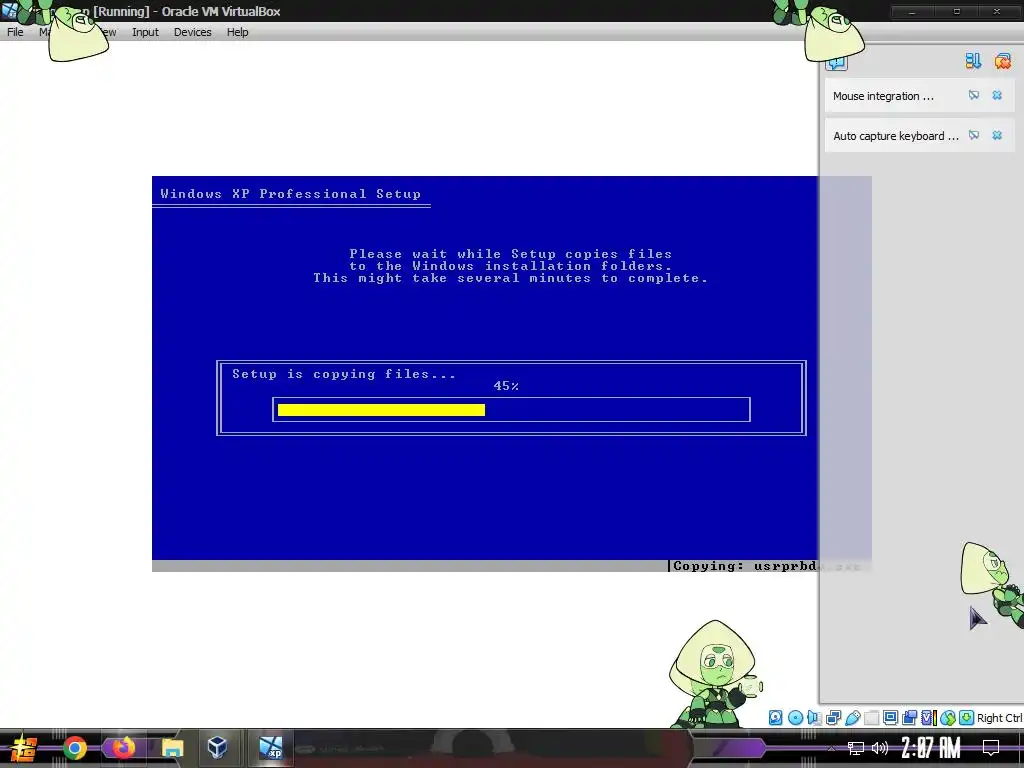
Task: Click the Auto capture keyboard notification text
Action: [x=895, y=136]
